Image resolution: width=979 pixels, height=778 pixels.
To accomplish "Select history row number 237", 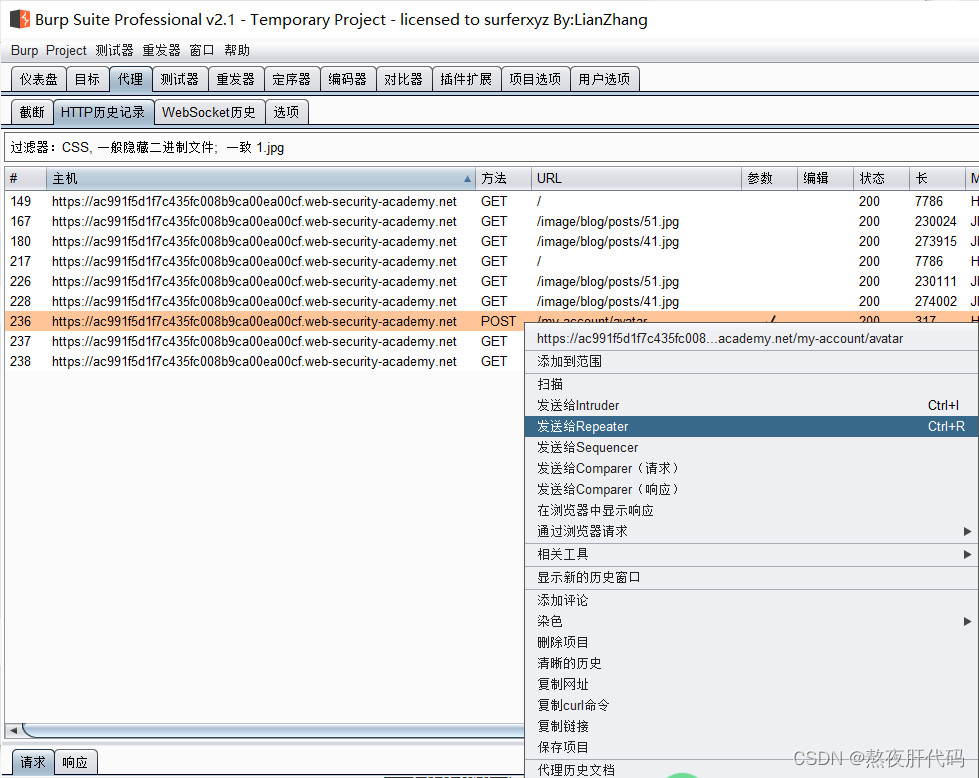I will click(x=265, y=341).
